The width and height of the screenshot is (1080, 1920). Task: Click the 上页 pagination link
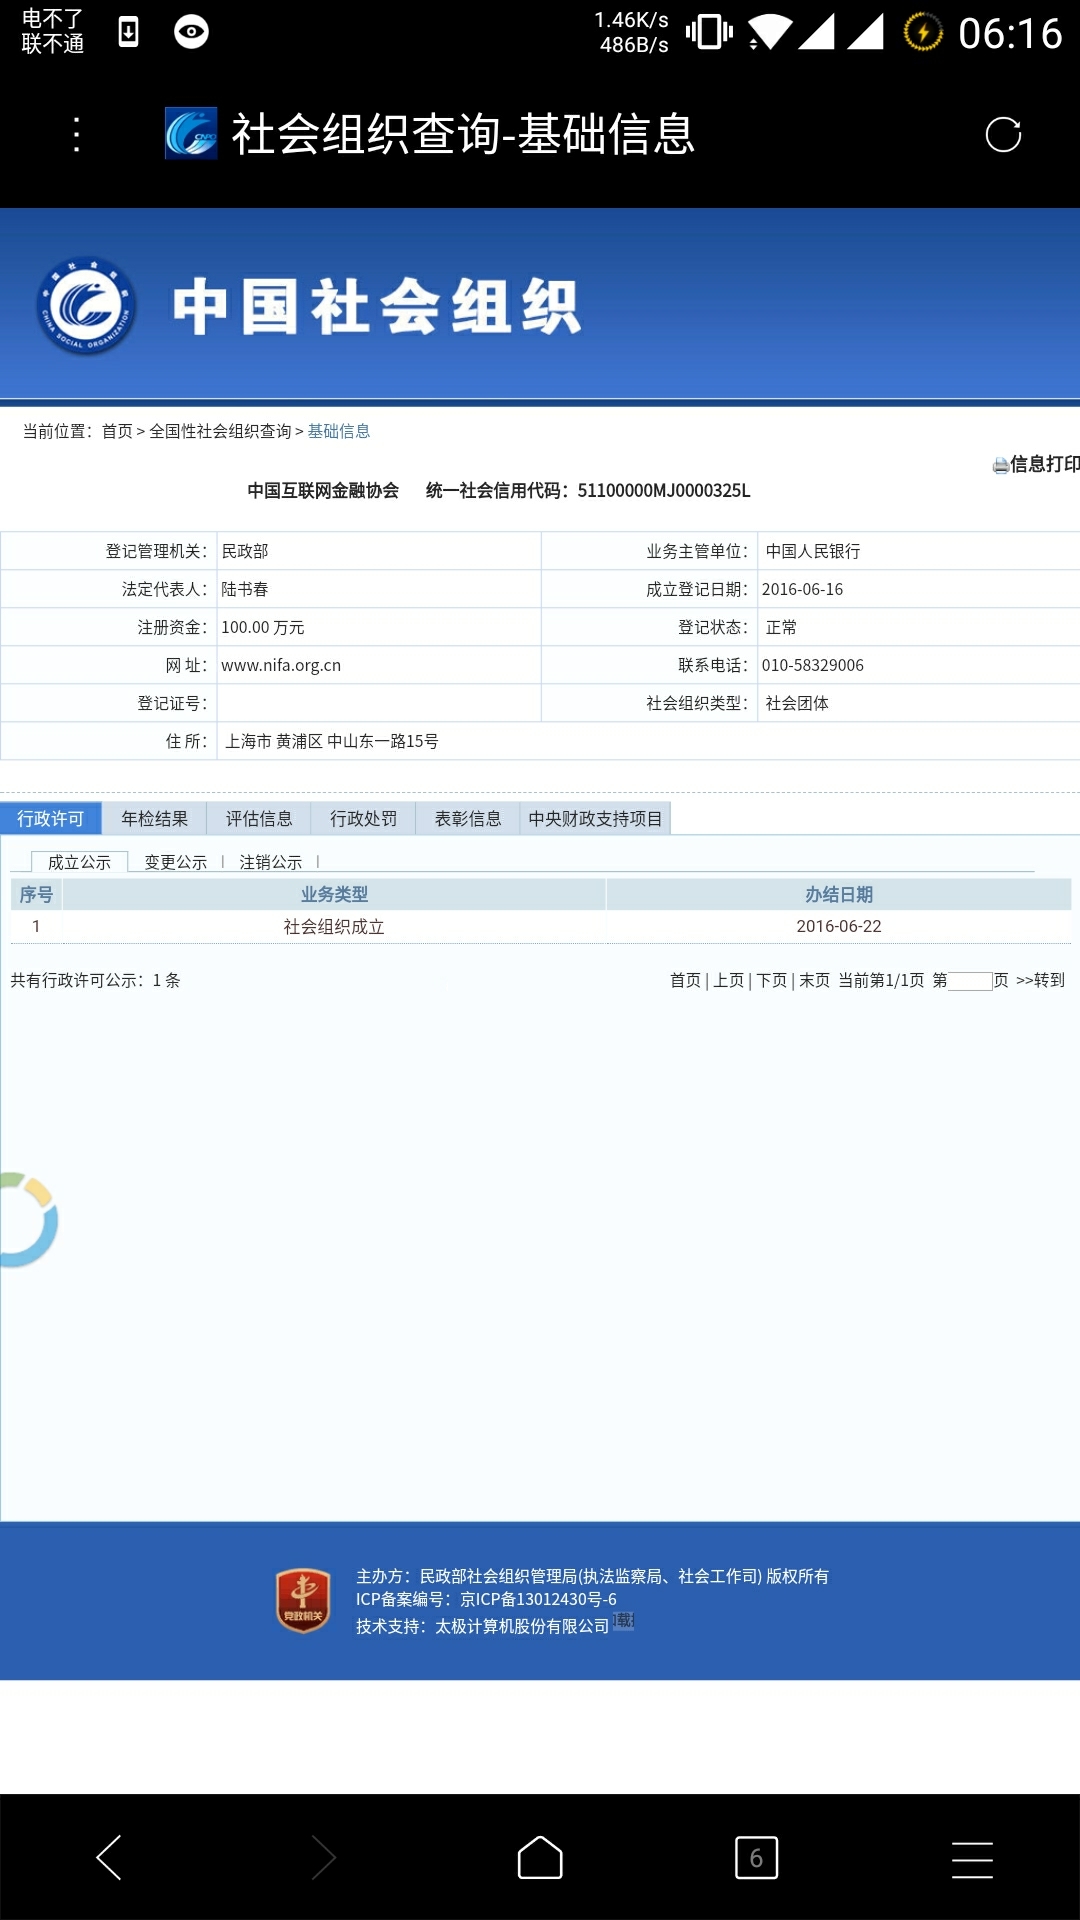pos(729,980)
